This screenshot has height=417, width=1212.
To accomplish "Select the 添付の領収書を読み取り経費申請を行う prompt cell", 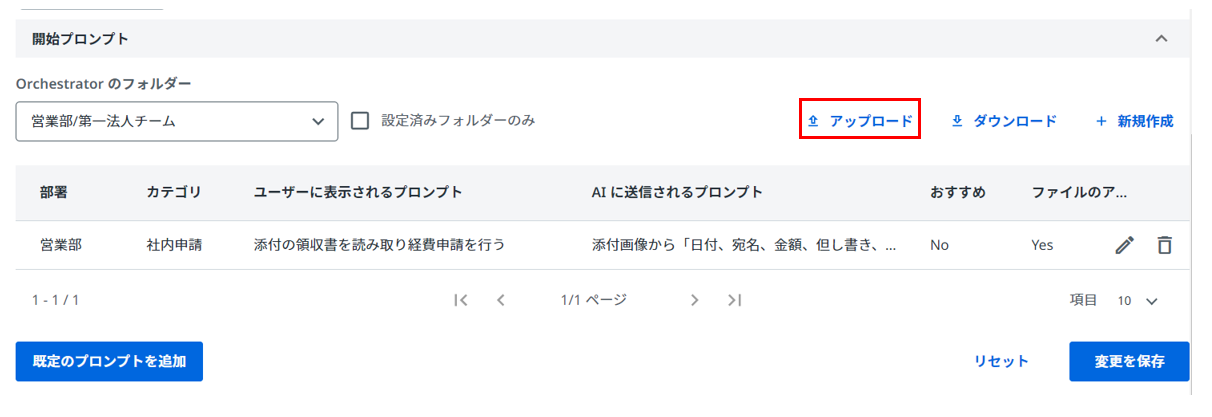I will [x=379, y=245].
